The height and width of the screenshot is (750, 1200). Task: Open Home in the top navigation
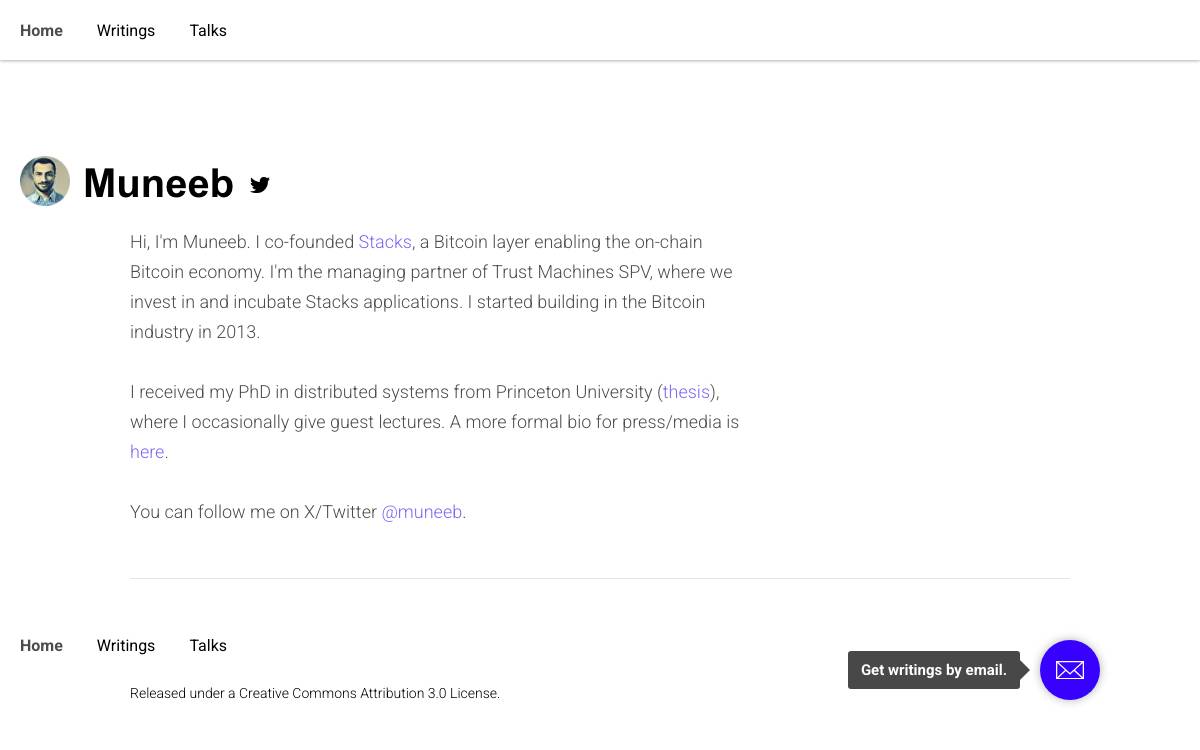pos(41,30)
